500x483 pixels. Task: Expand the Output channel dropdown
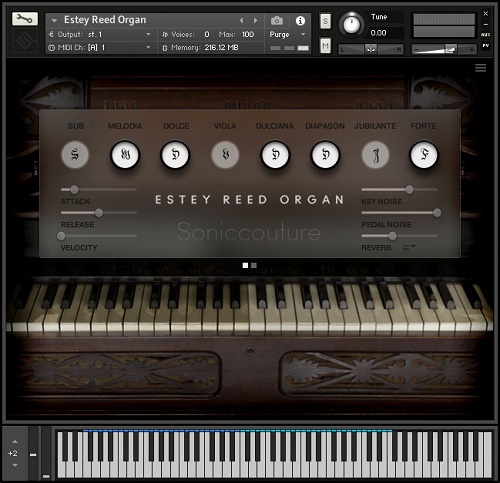148,34
